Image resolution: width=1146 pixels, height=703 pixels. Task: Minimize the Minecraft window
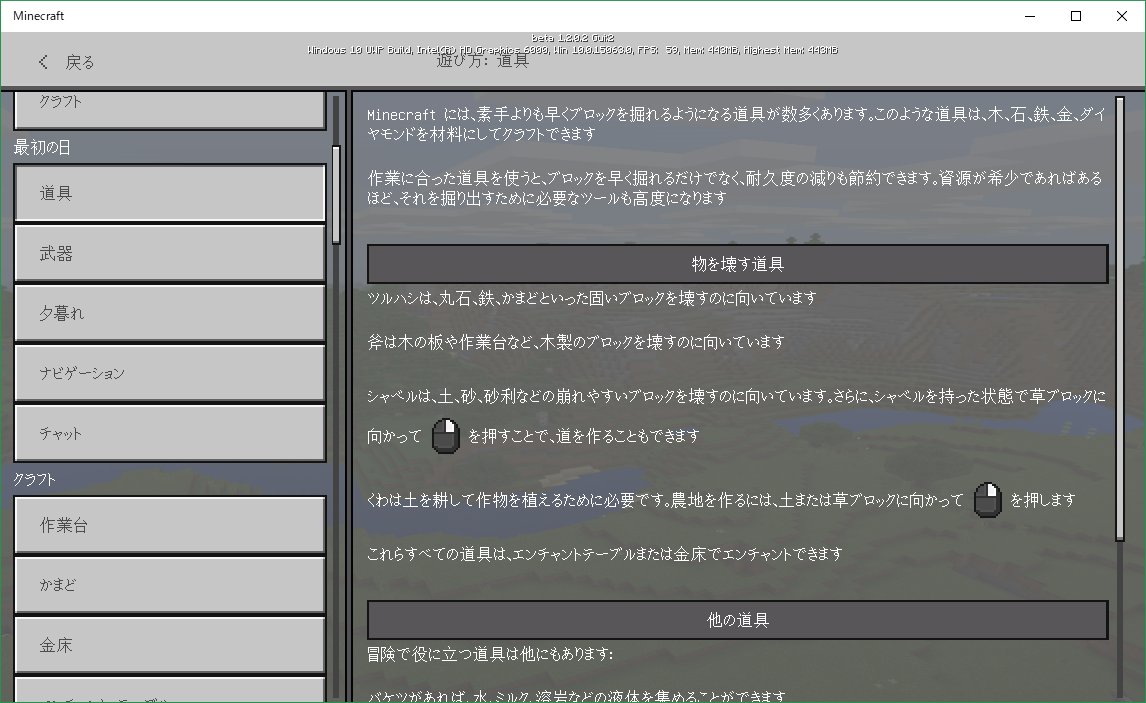click(1030, 16)
